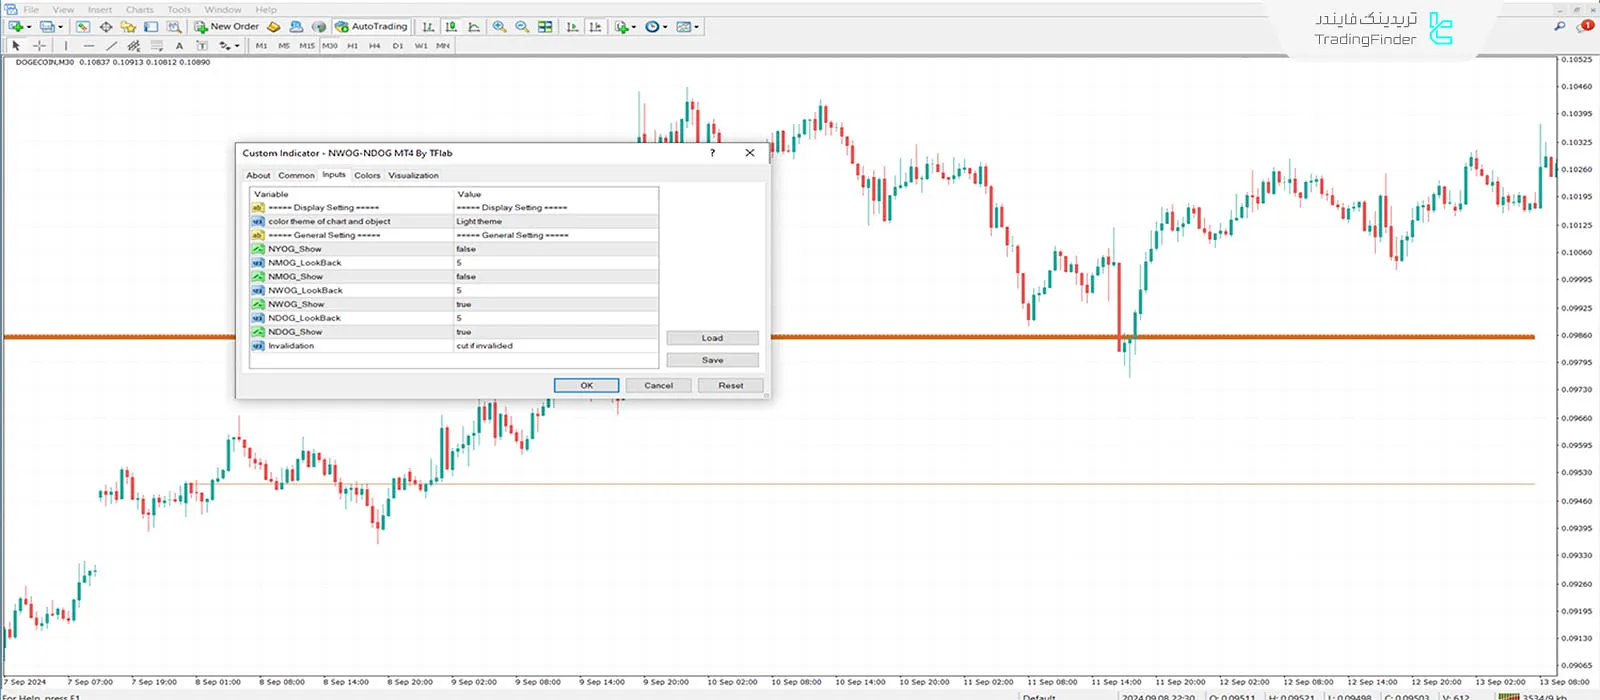Toggle the NWOG_Show true value
Image resolution: width=1600 pixels, height=700 pixels.
click(555, 304)
